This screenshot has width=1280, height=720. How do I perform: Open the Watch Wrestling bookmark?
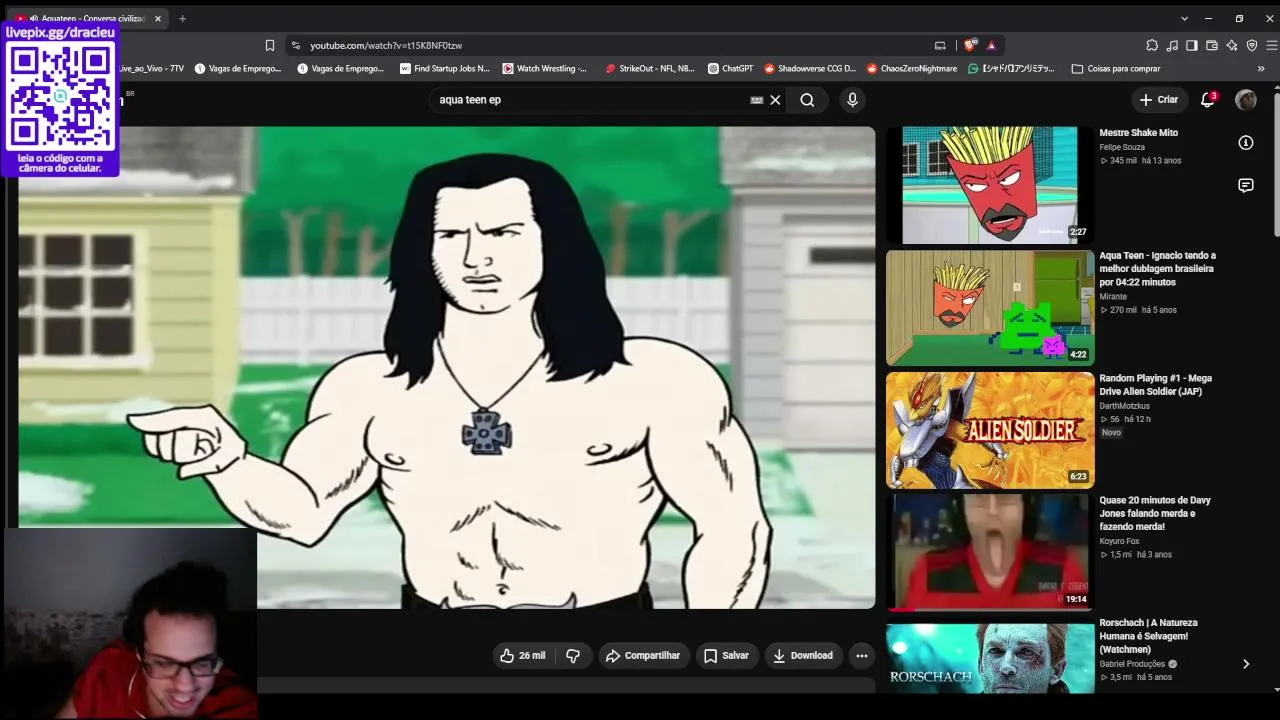(x=545, y=69)
